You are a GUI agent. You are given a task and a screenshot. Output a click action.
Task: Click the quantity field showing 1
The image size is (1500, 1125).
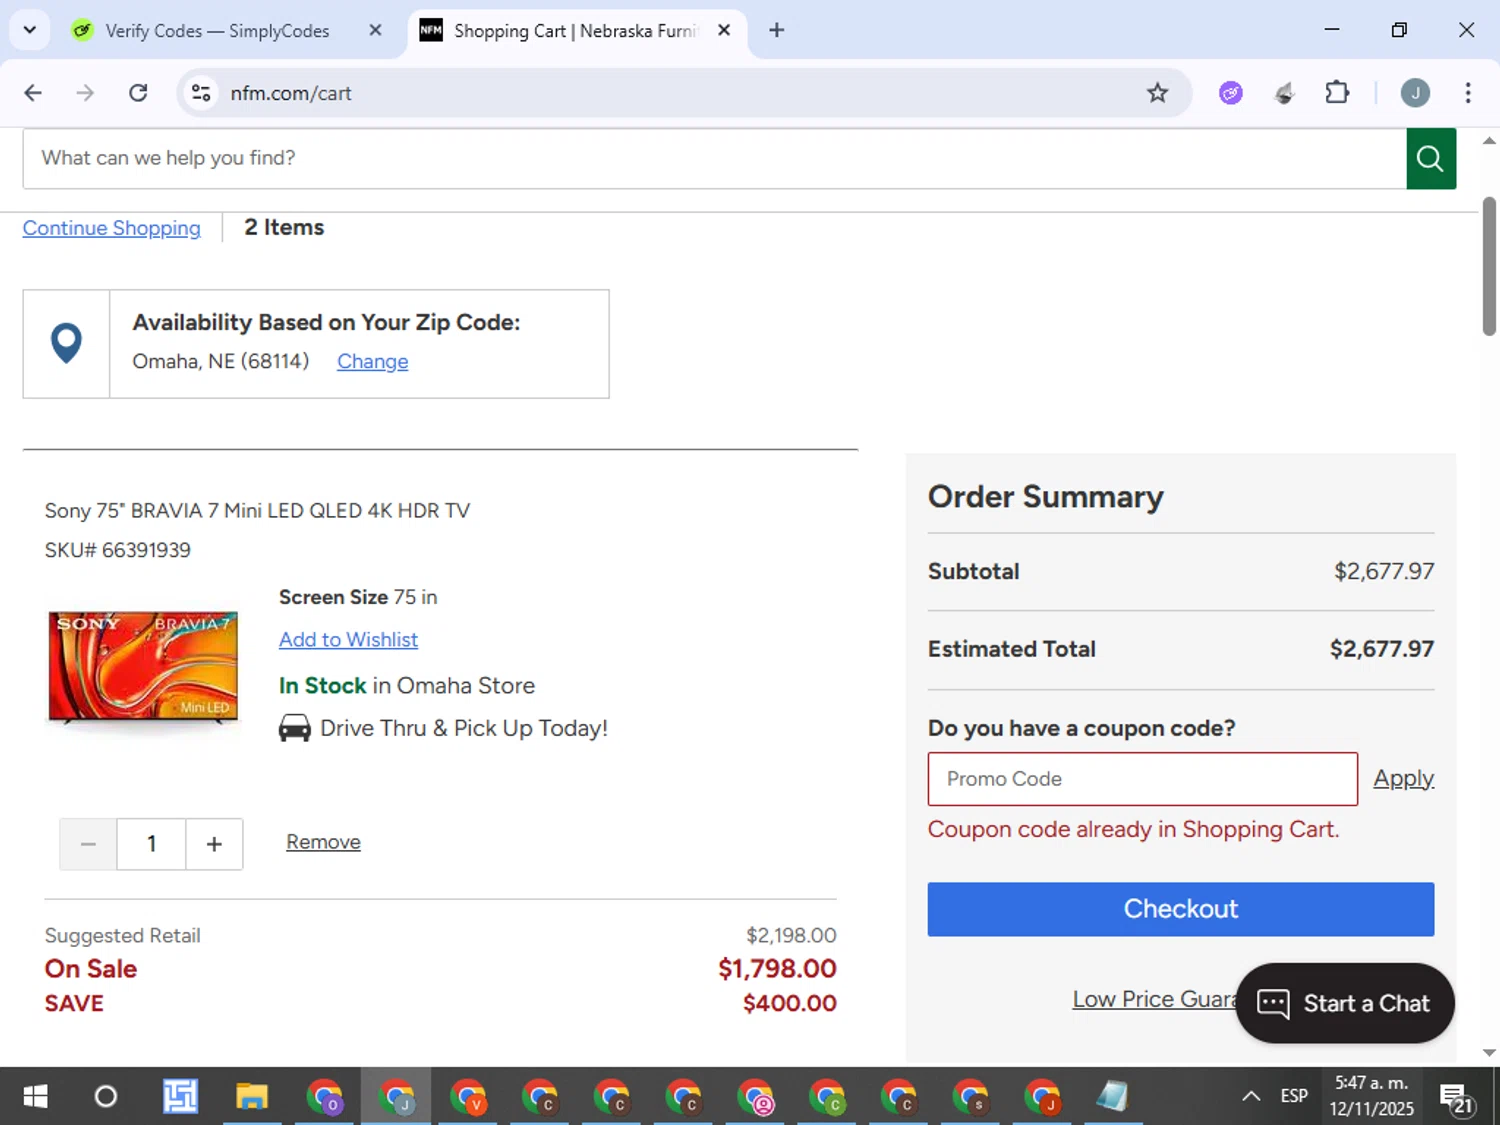151,844
